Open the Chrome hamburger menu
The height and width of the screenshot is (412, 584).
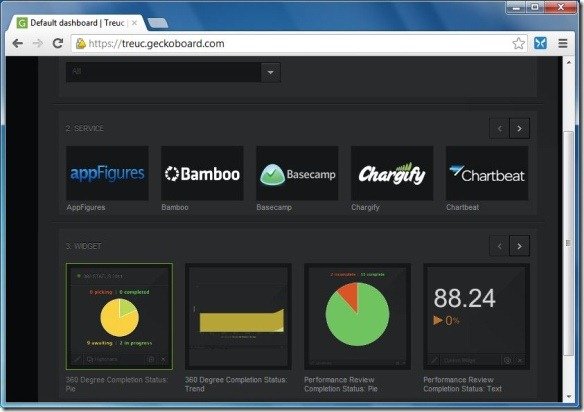pyautogui.click(x=563, y=44)
